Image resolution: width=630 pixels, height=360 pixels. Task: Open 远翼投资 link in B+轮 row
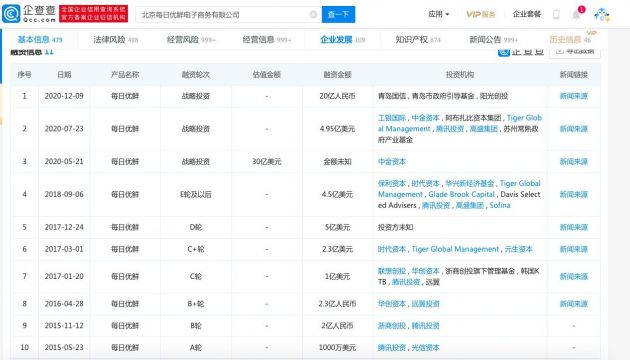pyautogui.click(x=425, y=304)
